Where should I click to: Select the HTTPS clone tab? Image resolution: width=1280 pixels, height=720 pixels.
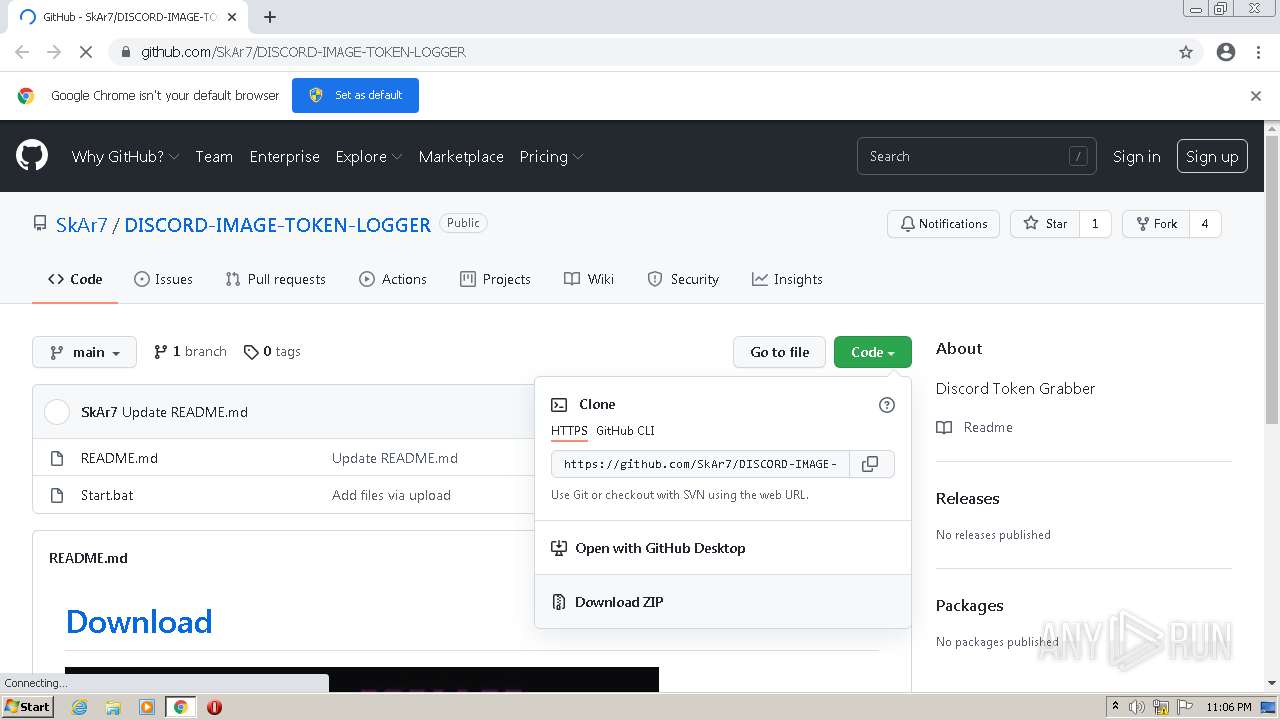(569, 431)
